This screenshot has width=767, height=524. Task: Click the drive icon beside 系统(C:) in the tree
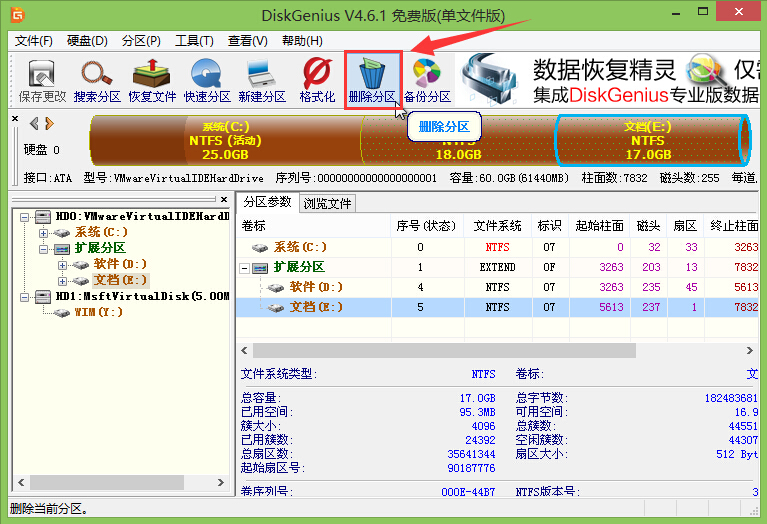click(x=62, y=232)
